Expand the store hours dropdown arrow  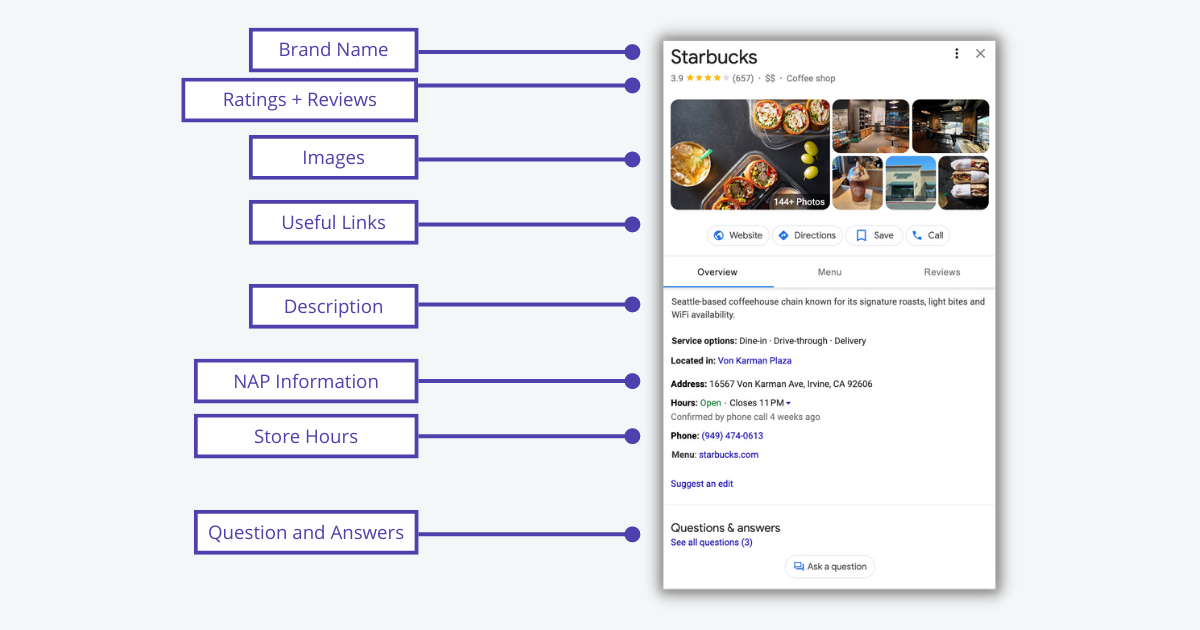pyautogui.click(x=788, y=404)
